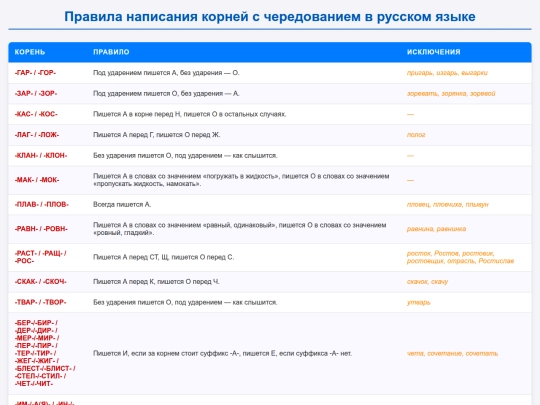Click the dash in the -КАС- exceptions cell
The width and height of the screenshot is (540, 405).
point(410,114)
